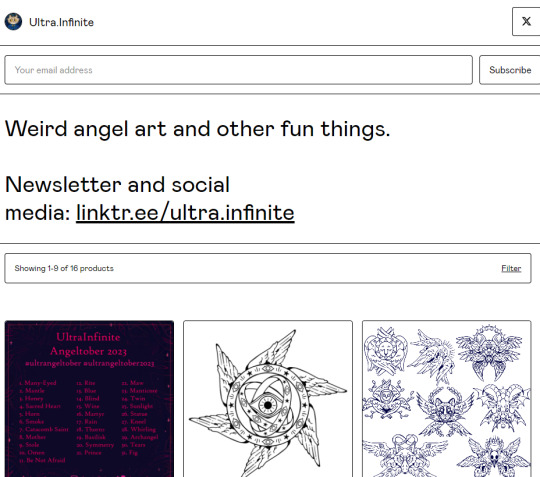Focus the Your email address field

[x=238, y=70]
